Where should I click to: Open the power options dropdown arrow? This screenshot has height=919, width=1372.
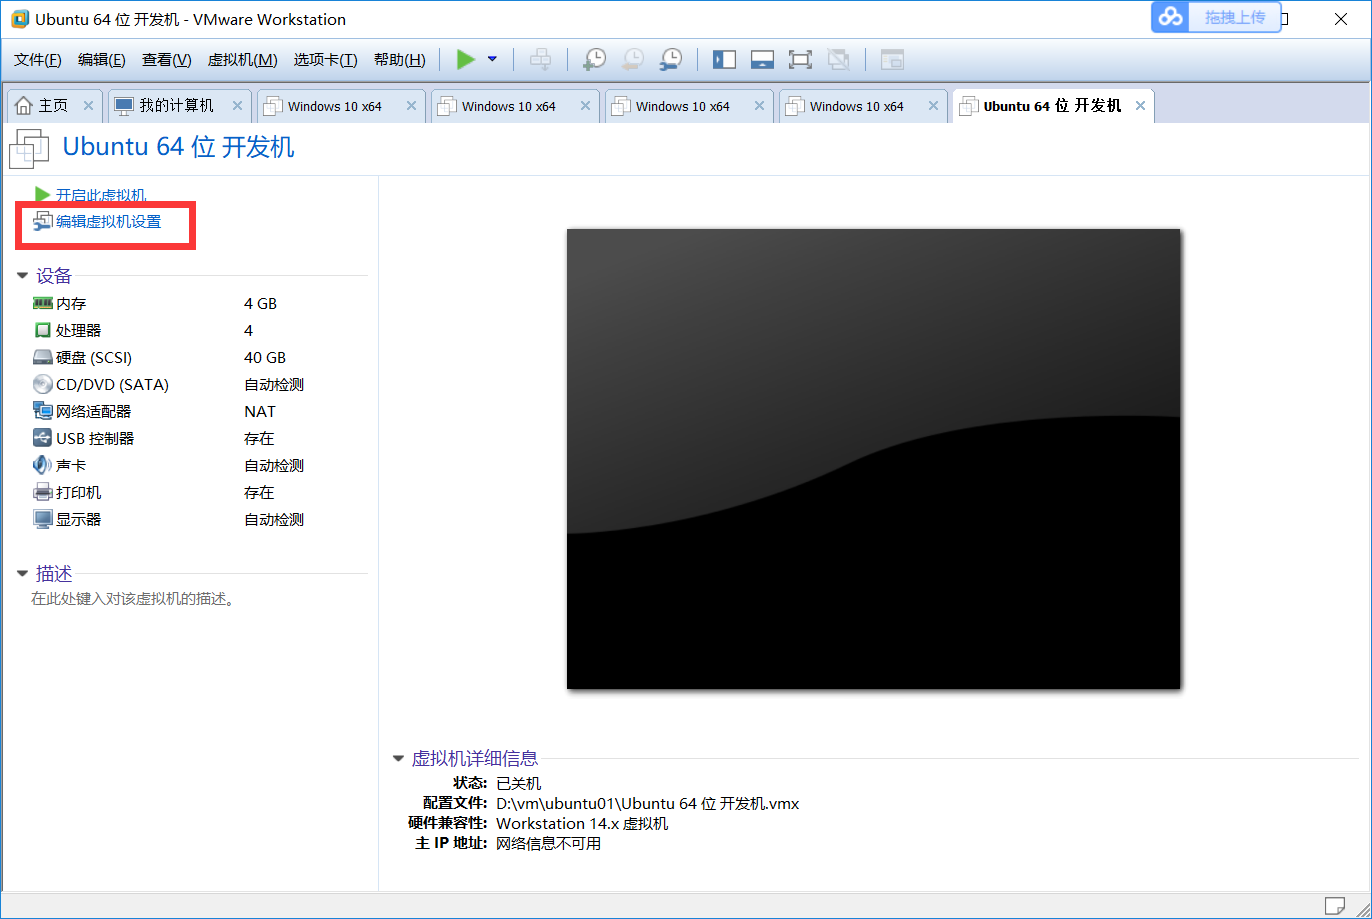click(x=492, y=60)
